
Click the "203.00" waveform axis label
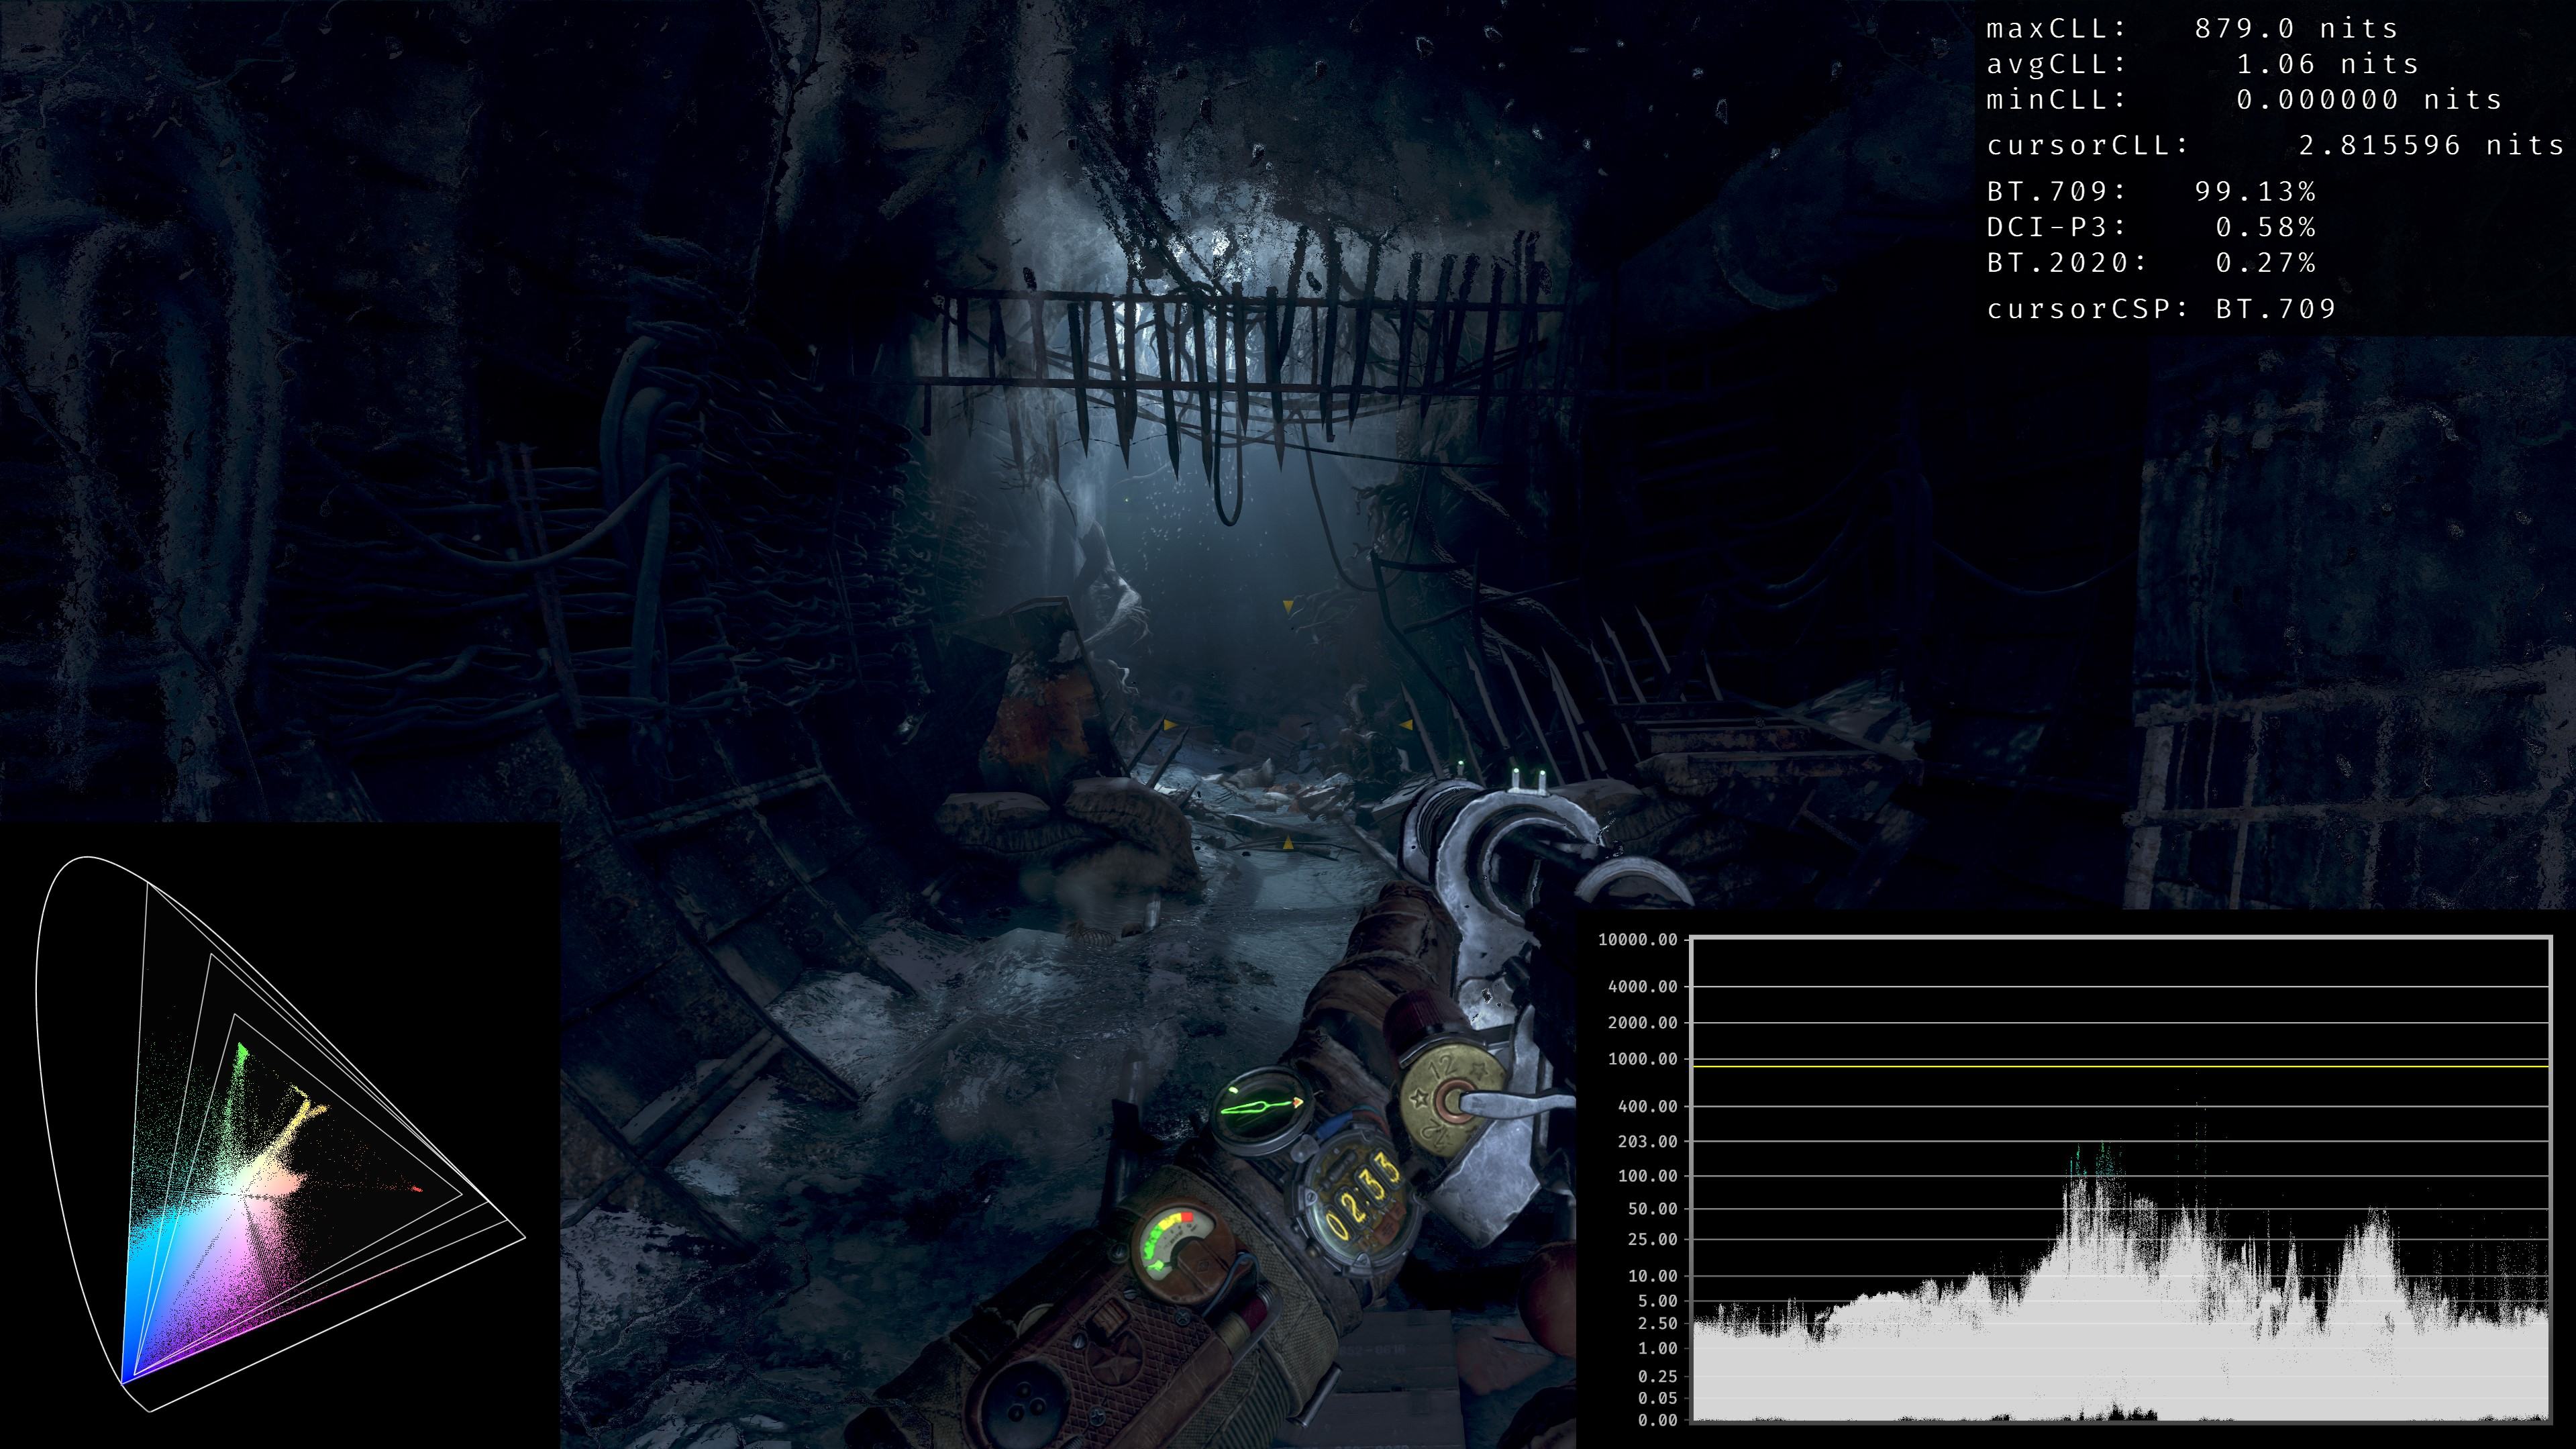(x=1647, y=1141)
